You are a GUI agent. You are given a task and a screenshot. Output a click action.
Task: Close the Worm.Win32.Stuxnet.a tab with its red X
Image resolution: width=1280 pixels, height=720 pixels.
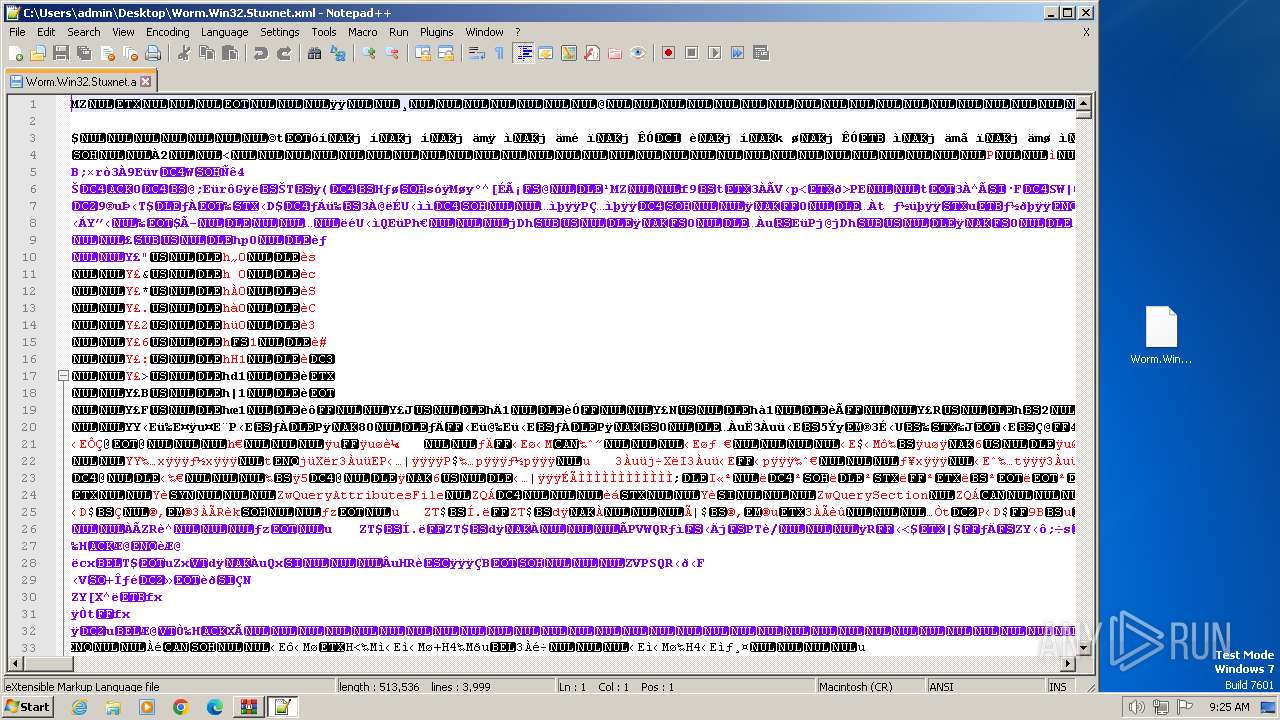coord(145,82)
